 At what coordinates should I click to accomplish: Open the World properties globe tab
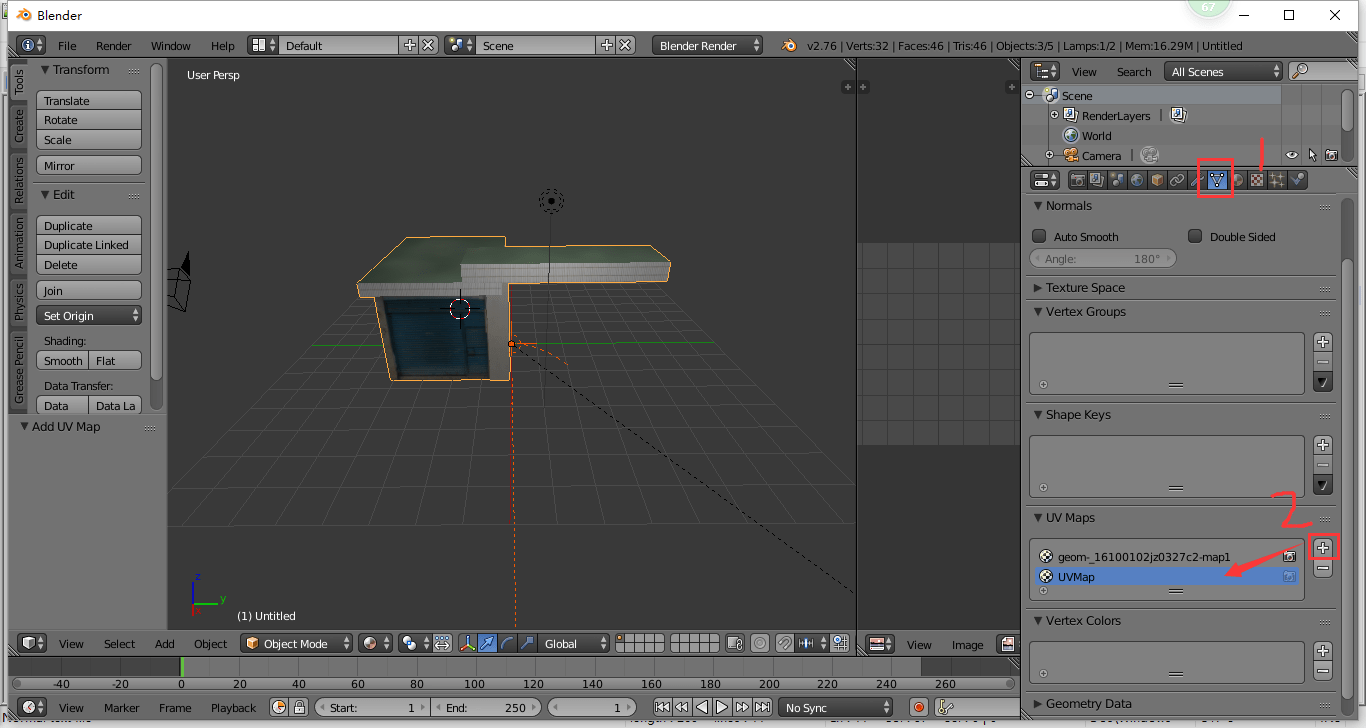point(1136,179)
